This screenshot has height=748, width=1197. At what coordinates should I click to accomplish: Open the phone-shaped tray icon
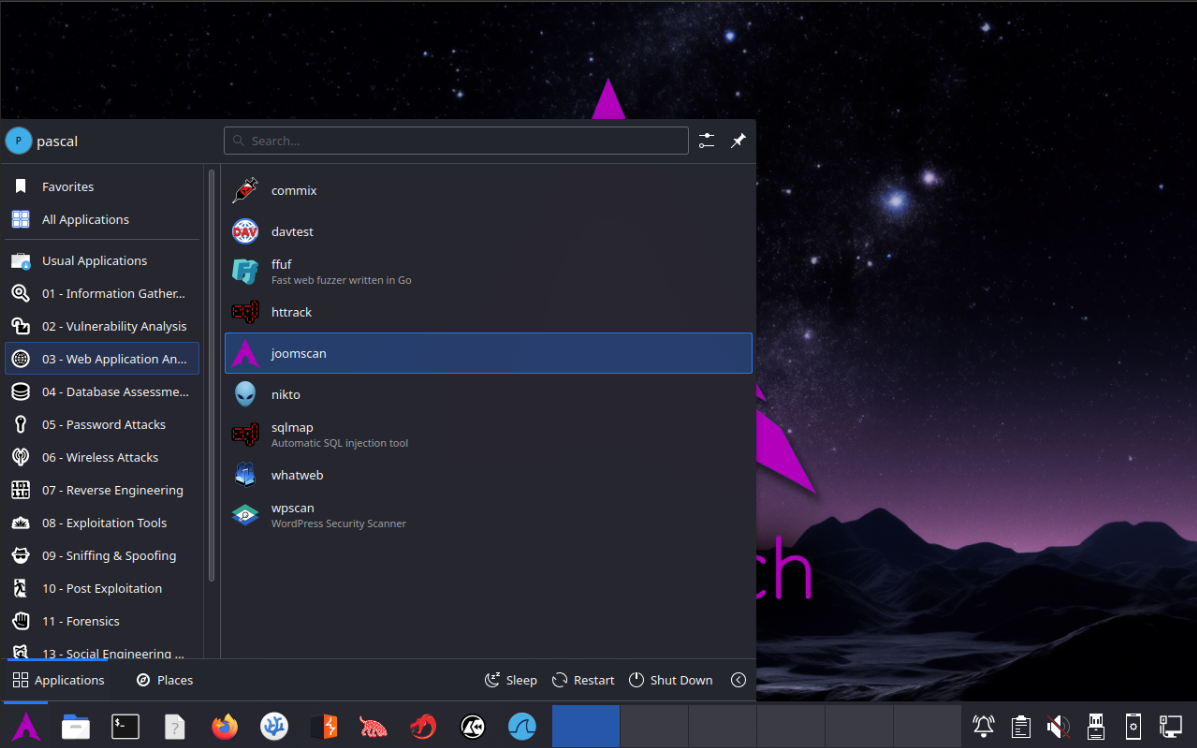pos(1133,727)
